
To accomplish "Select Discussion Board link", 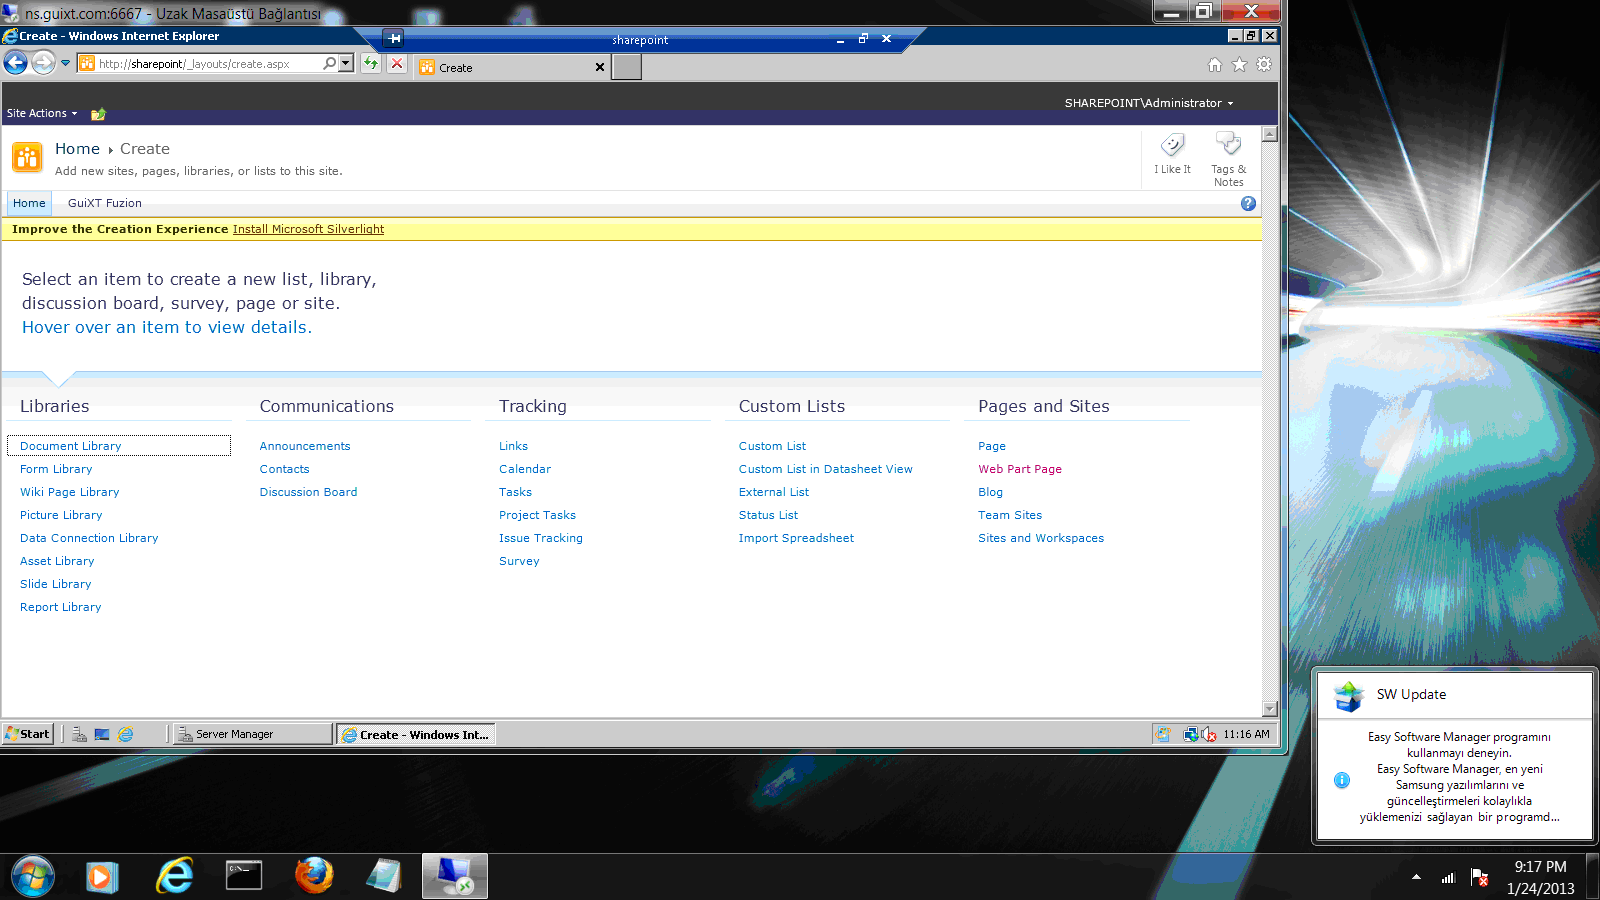I will (308, 492).
